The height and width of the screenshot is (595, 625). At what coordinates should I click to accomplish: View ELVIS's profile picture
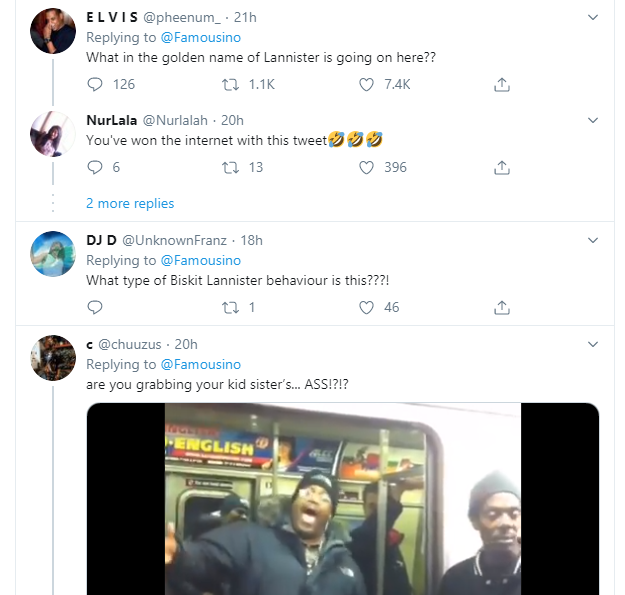[53, 31]
